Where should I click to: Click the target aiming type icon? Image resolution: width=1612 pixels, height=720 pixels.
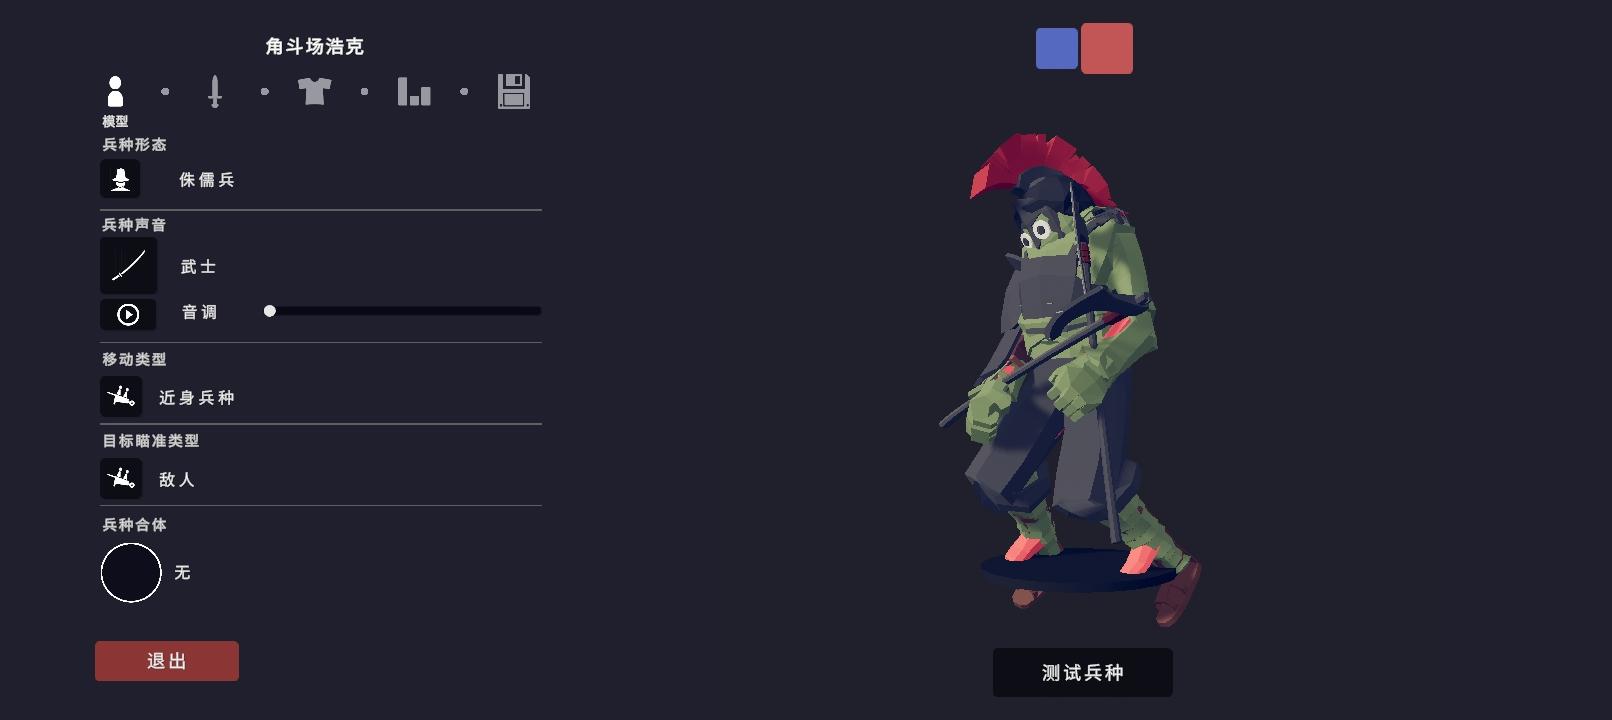tap(121, 478)
